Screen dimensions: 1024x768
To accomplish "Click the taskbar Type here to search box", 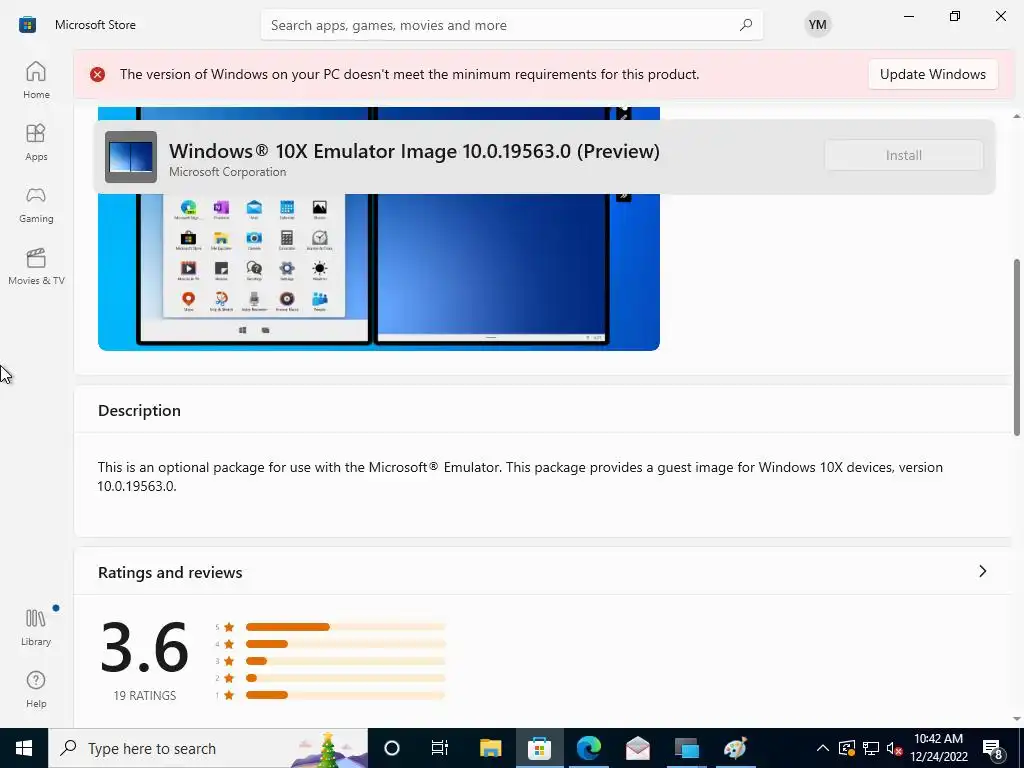I will (x=208, y=748).
